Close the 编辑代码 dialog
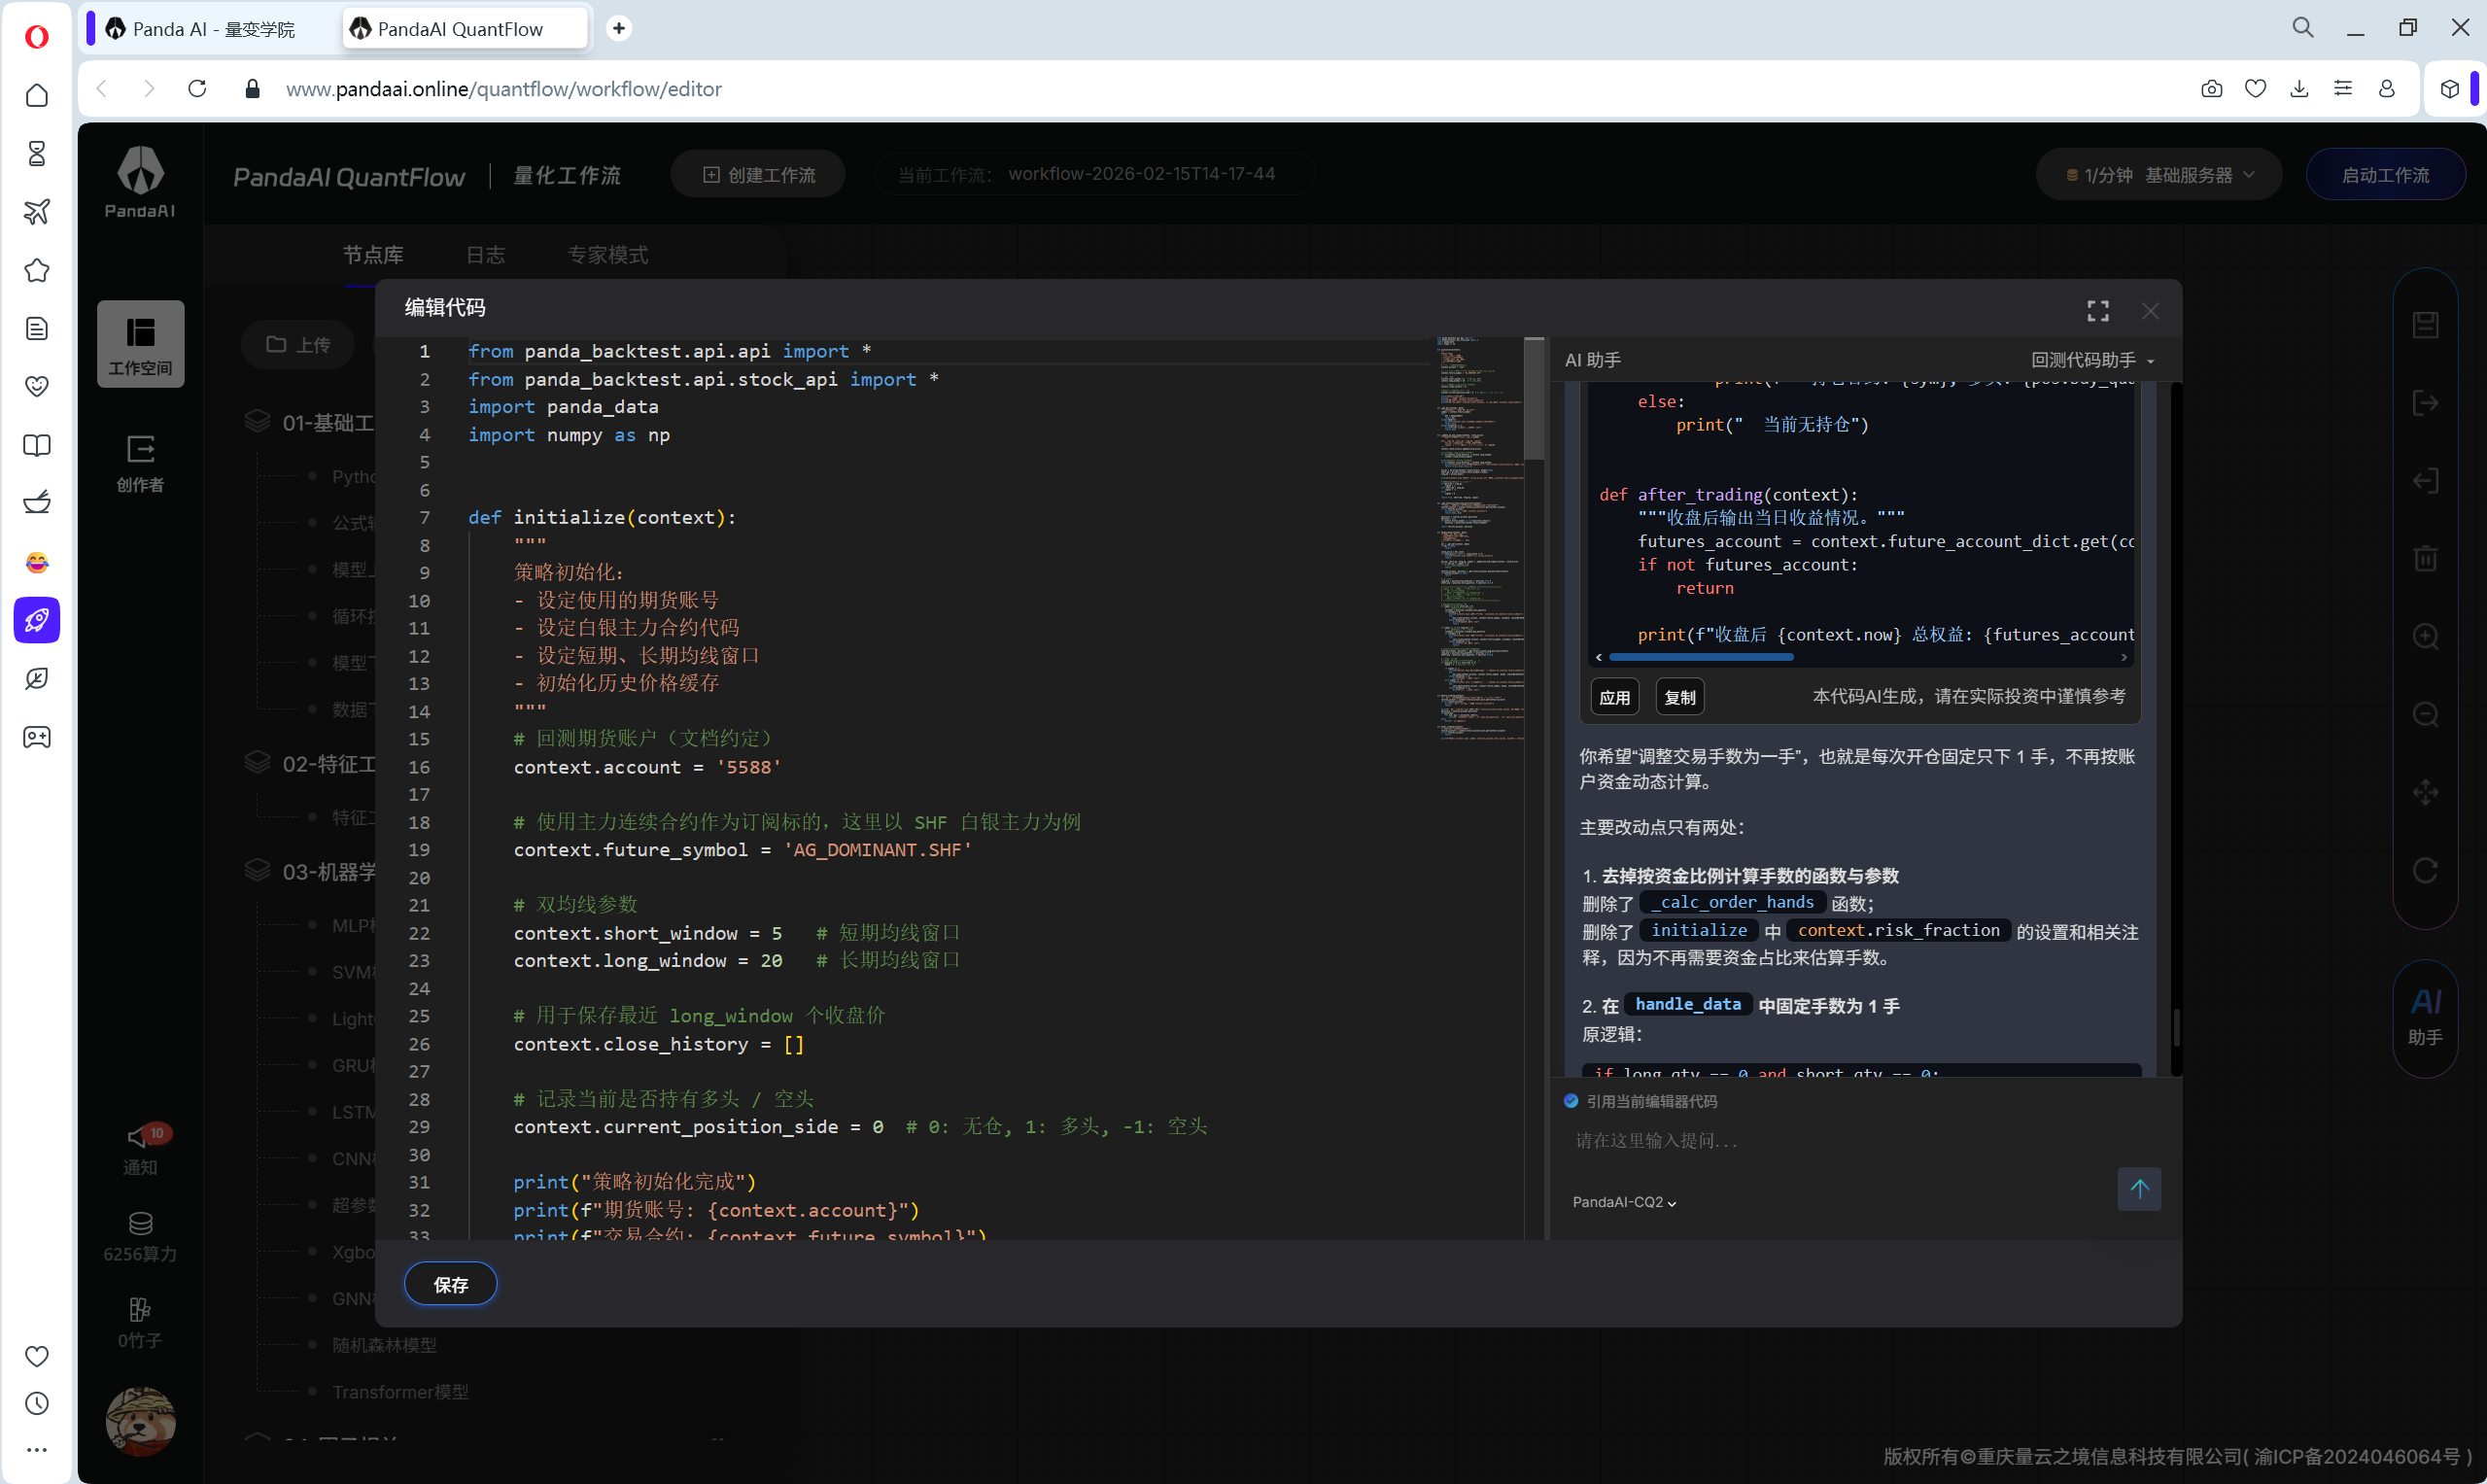The width and height of the screenshot is (2487, 1484). tap(2151, 311)
